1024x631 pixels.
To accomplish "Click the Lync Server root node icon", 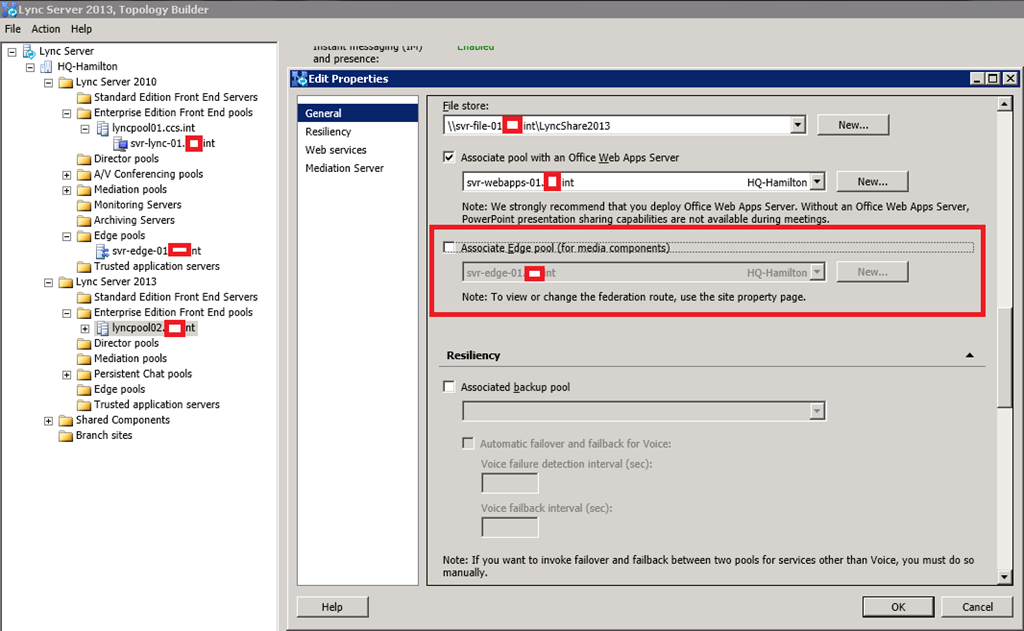I will [29, 51].
